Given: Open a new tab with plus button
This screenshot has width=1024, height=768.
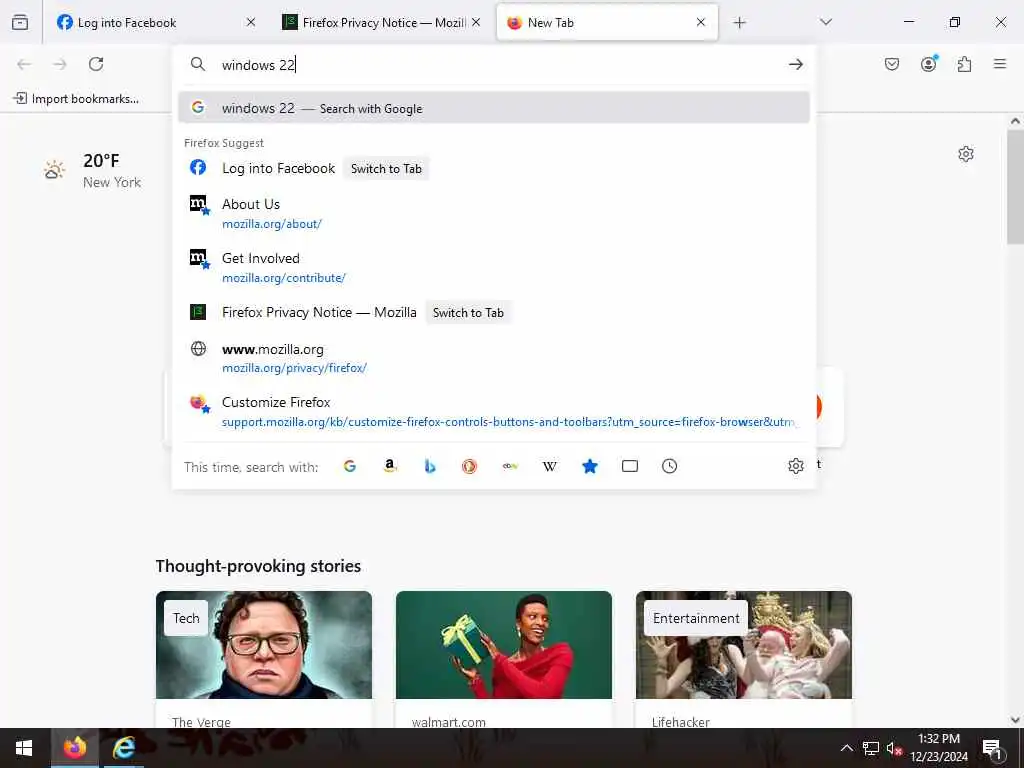Looking at the screenshot, I should (739, 23).
